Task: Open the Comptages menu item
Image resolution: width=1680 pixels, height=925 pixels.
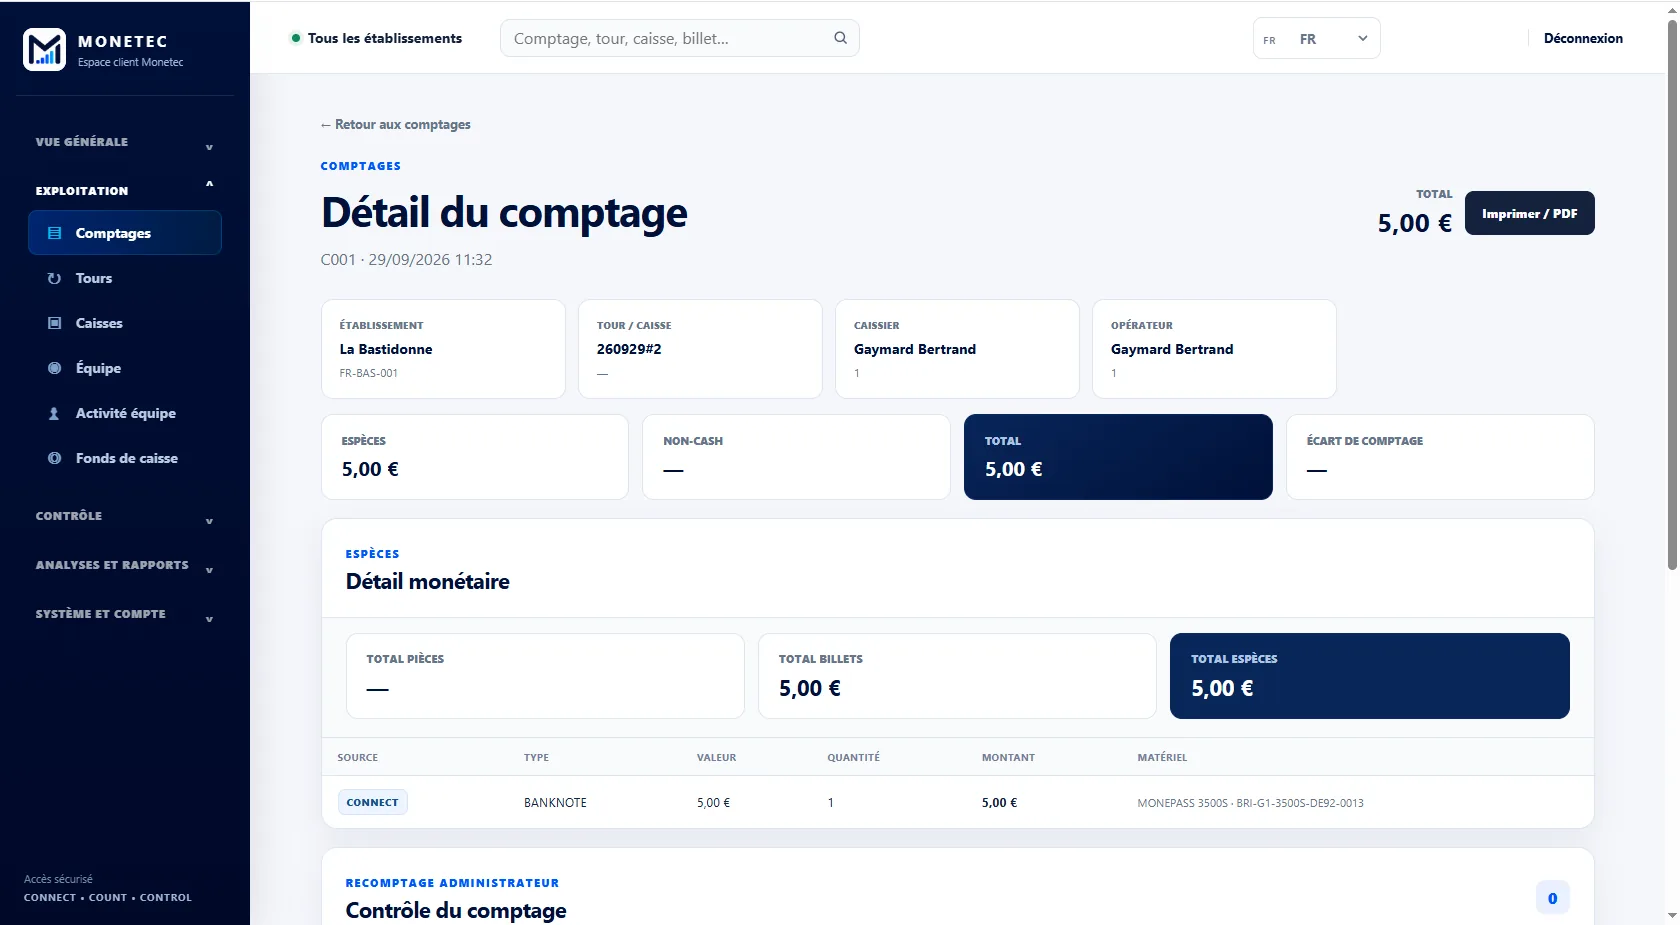Action: (x=125, y=233)
